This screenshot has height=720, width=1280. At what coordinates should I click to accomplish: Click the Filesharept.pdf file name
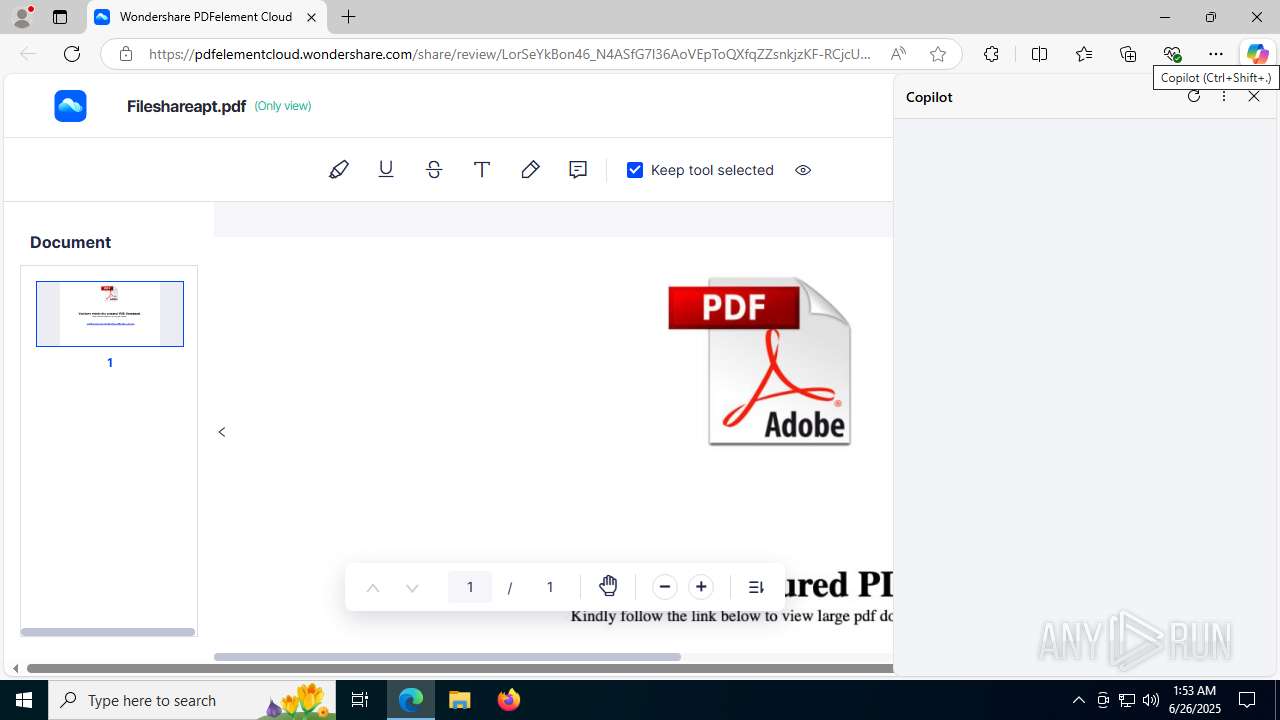[x=186, y=106]
